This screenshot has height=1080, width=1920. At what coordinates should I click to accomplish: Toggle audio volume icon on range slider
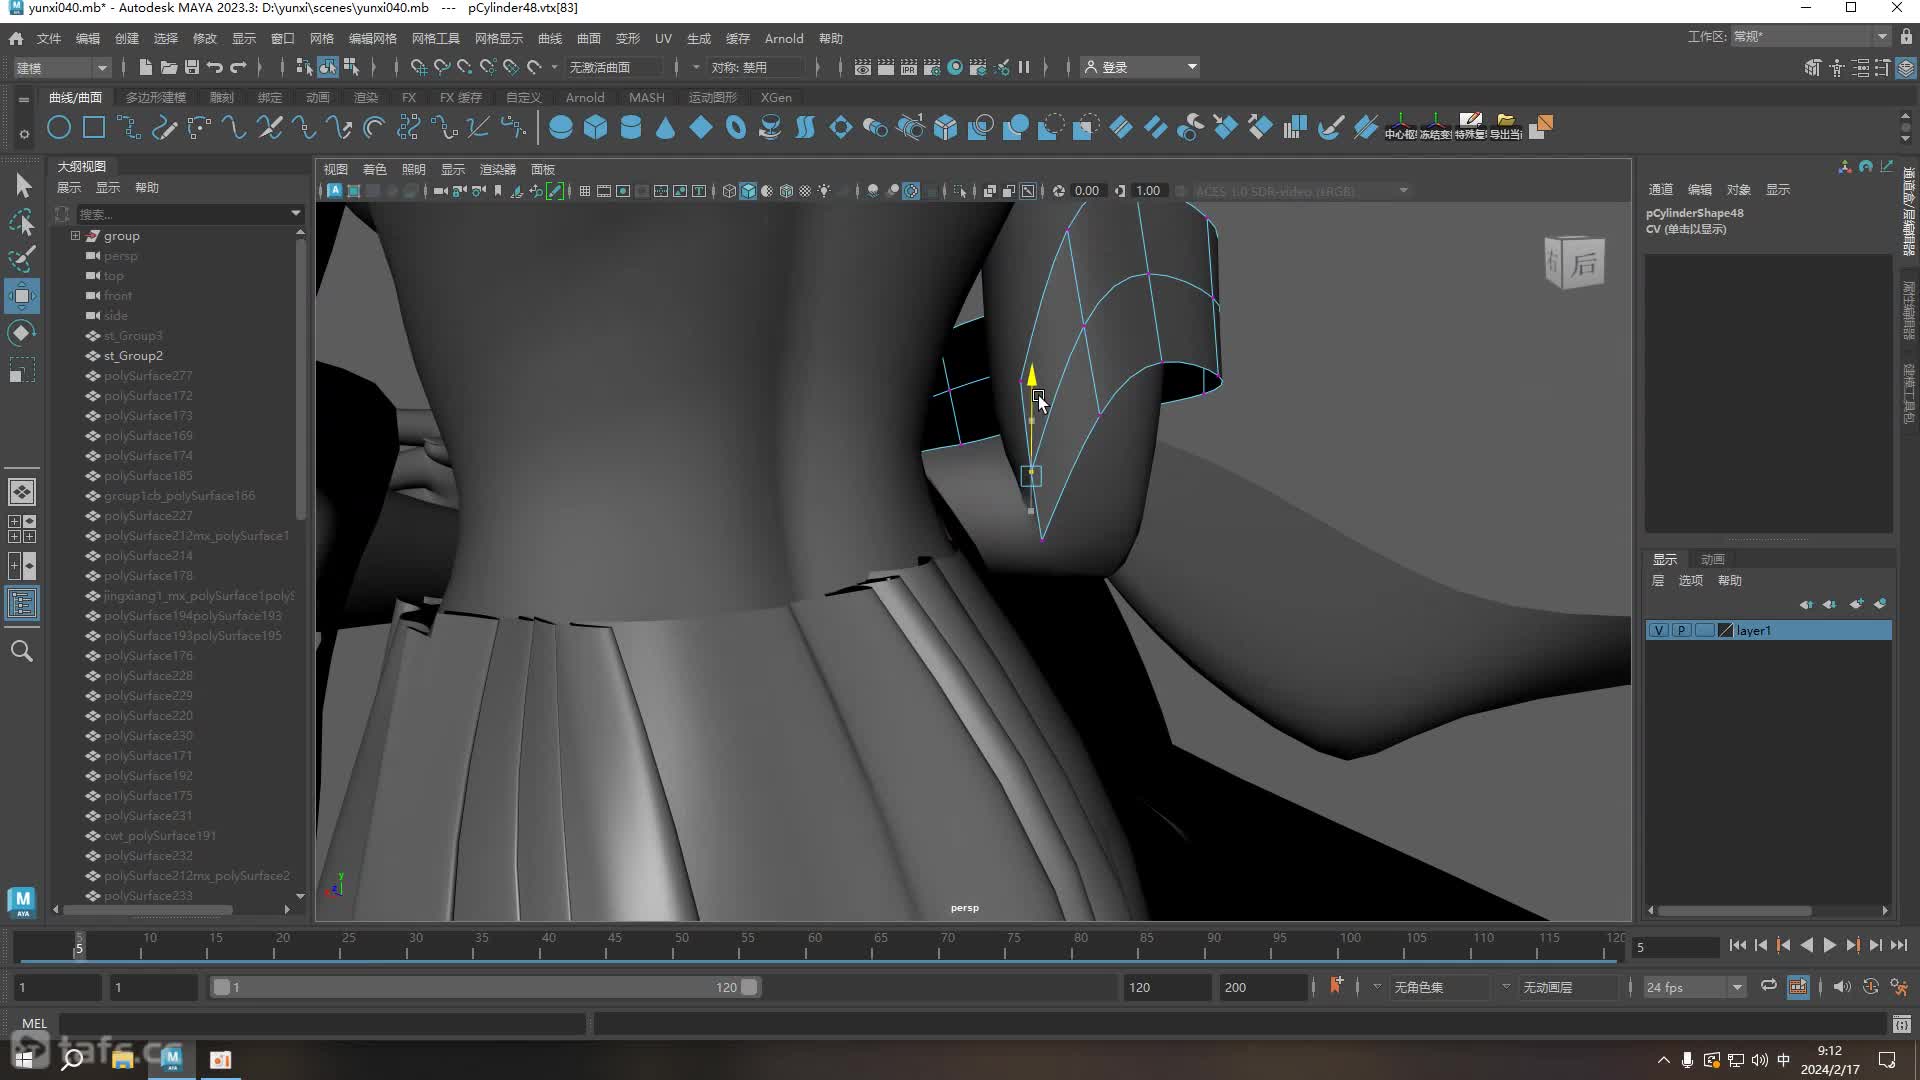[x=1842, y=986]
